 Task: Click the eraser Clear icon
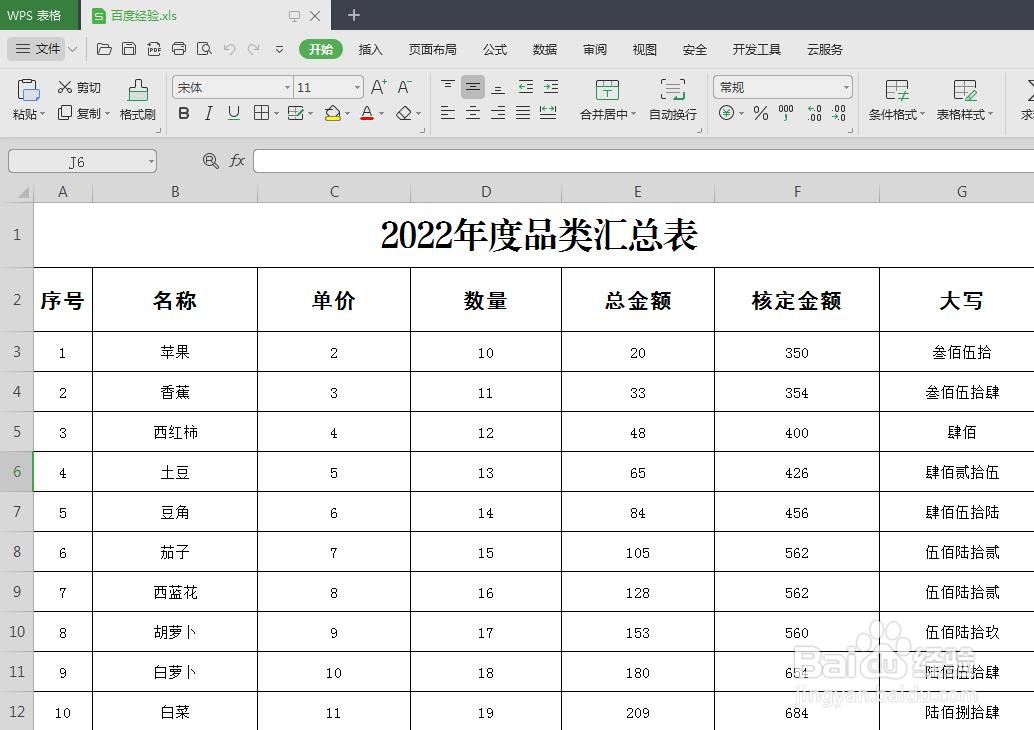click(404, 113)
